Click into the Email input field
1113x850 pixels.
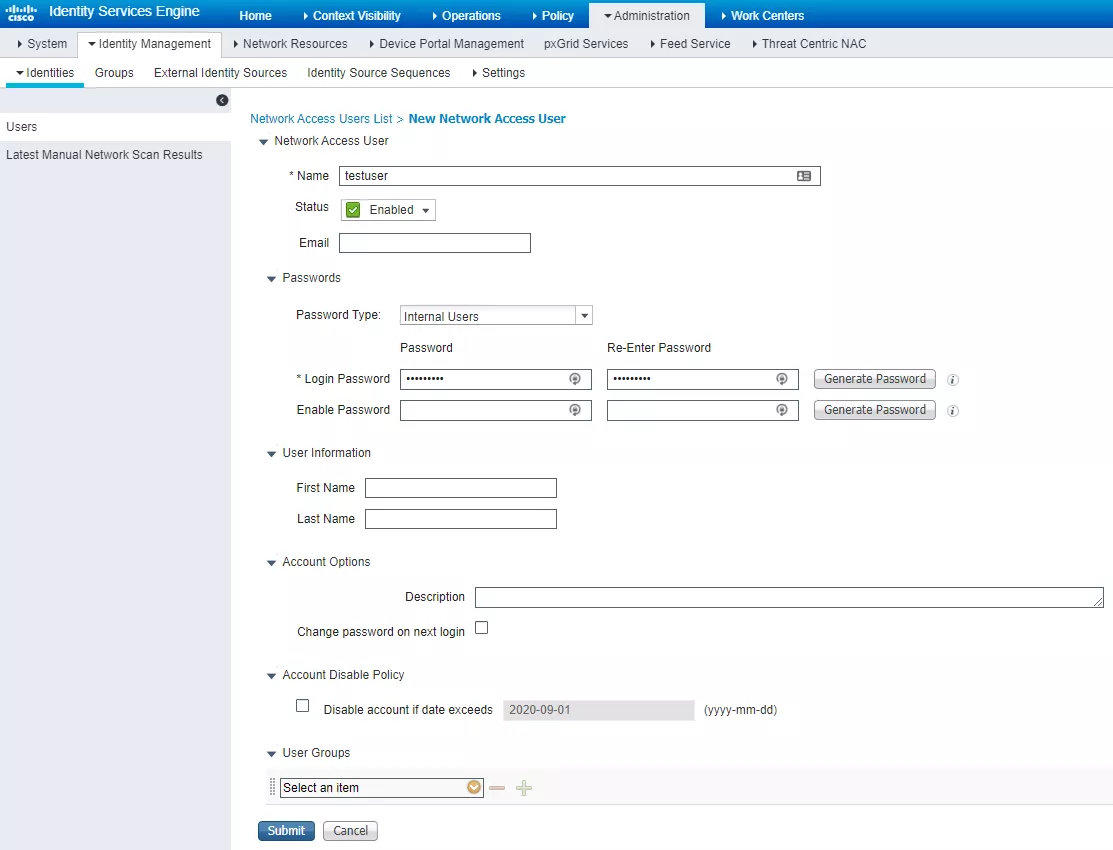point(434,243)
